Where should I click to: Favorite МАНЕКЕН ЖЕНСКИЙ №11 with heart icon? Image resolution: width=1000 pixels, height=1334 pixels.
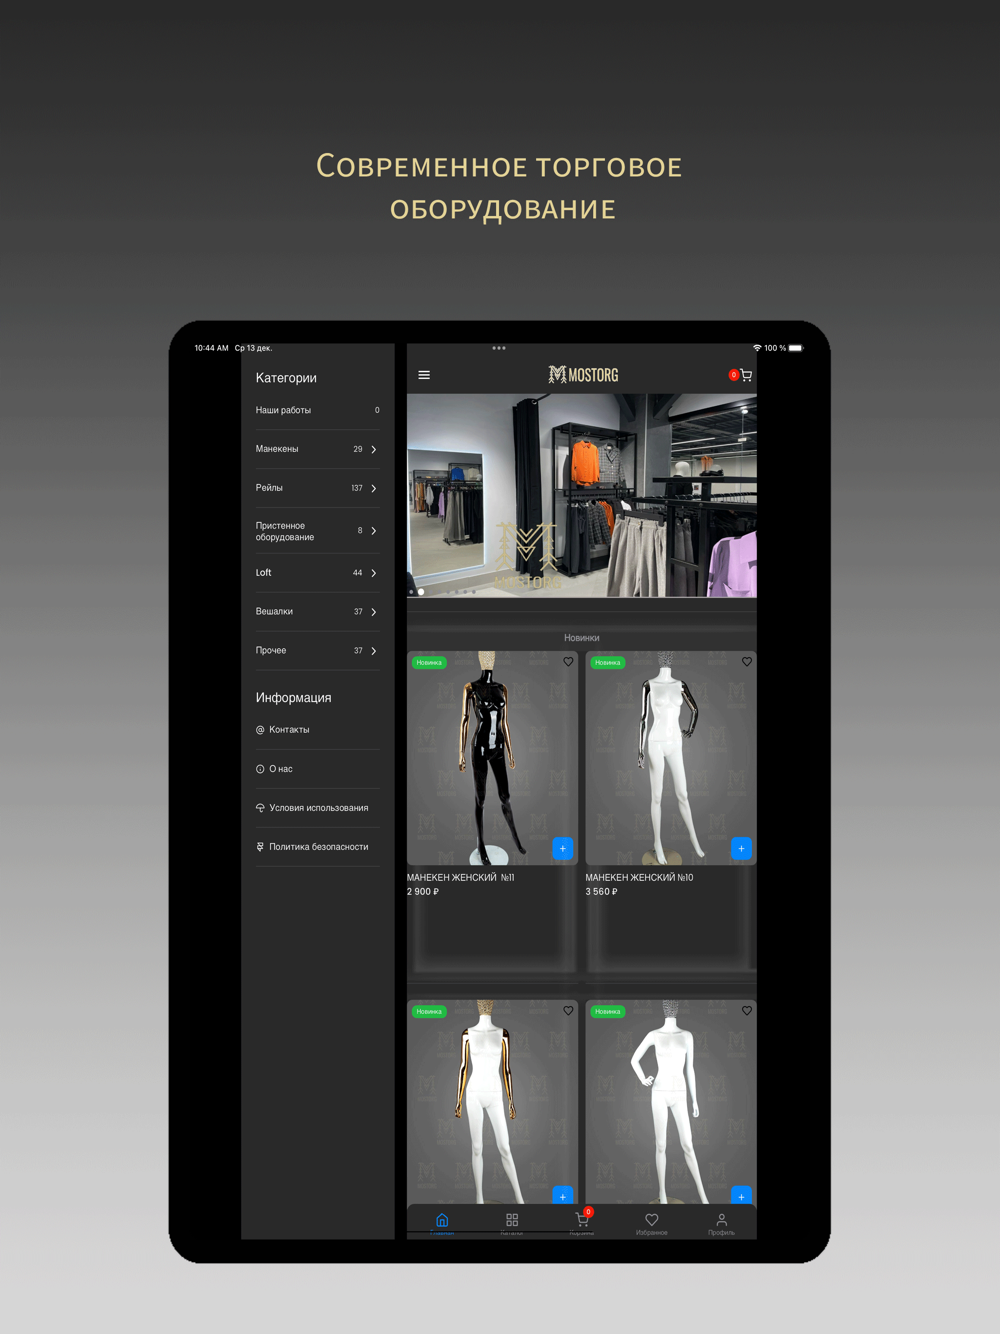pyautogui.click(x=568, y=662)
